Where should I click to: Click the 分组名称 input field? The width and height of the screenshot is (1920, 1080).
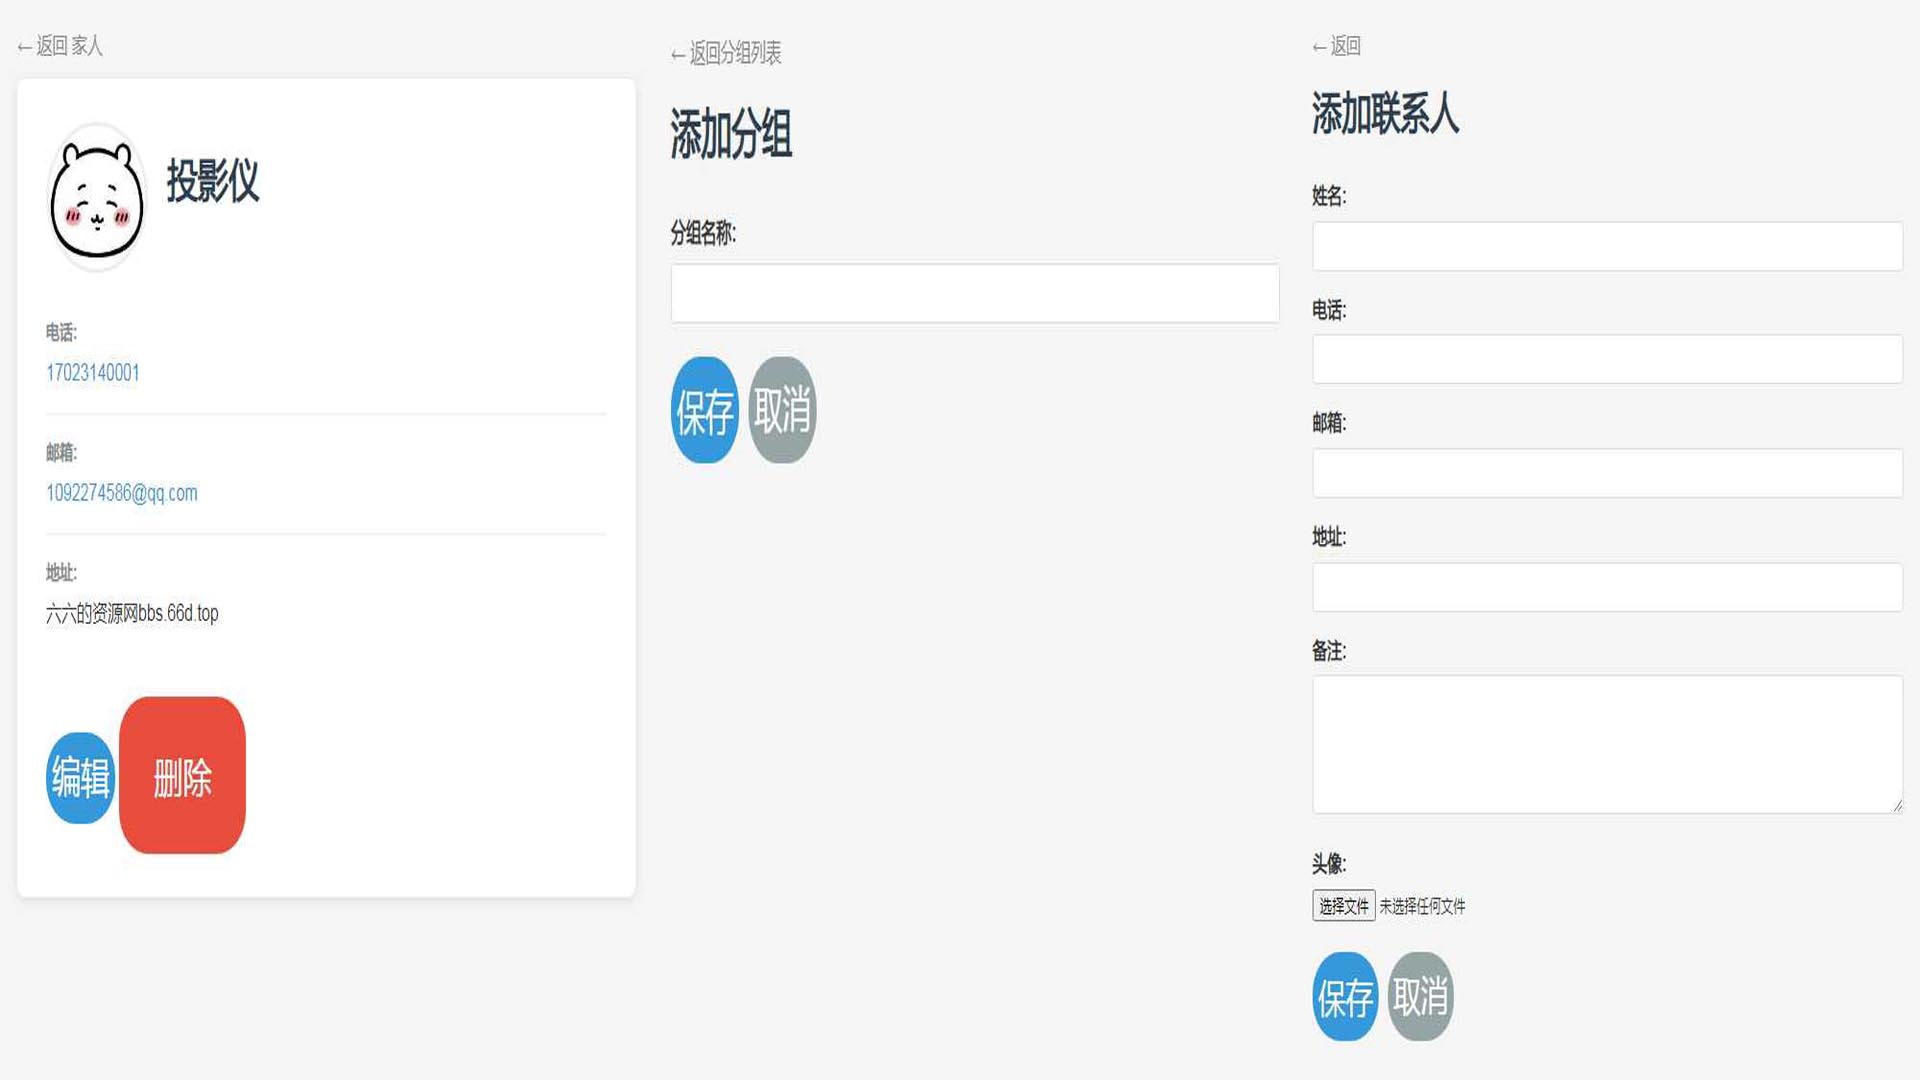tap(974, 293)
